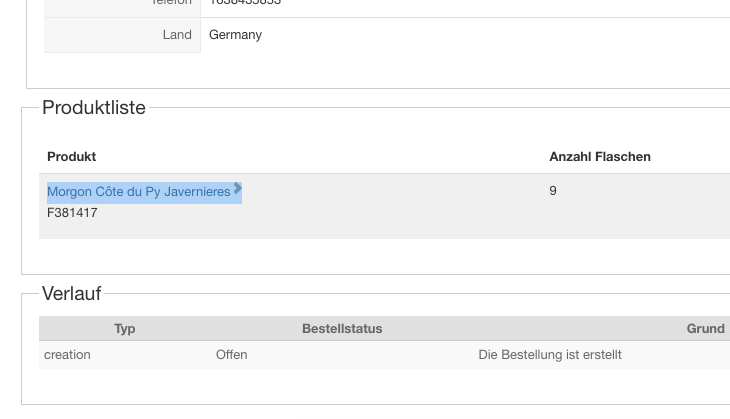Click the Bestellstatus column header
The image size is (730, 419).
pos(342,328)
